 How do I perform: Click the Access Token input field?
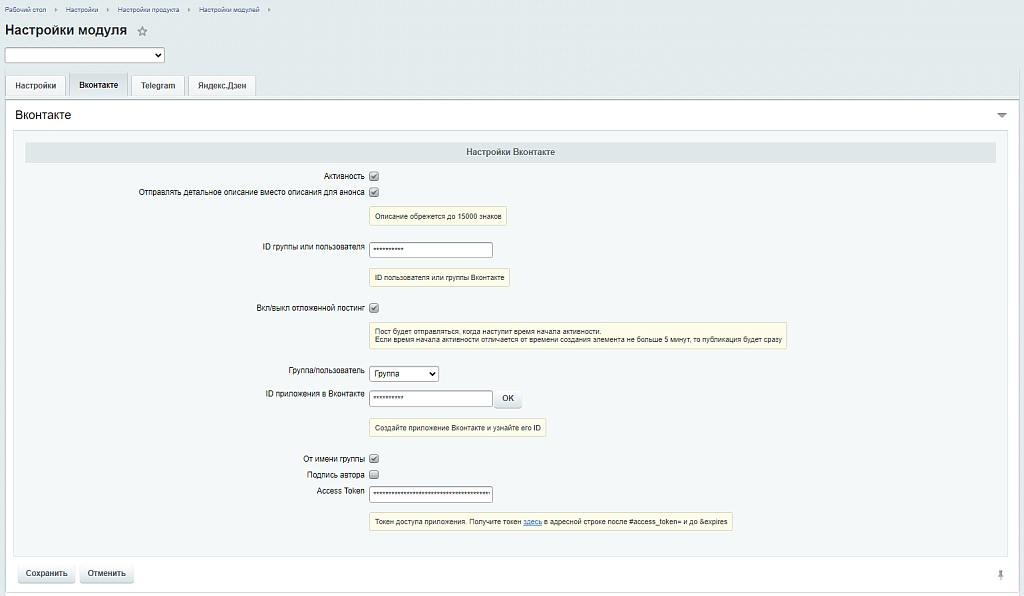430,494
